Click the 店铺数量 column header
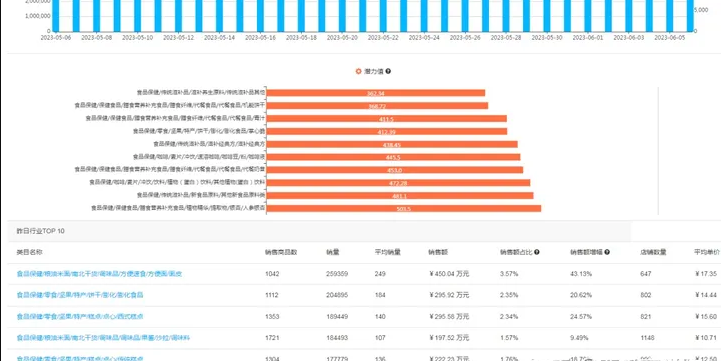Screen dimensions: 721x361 tap(653, 252)
